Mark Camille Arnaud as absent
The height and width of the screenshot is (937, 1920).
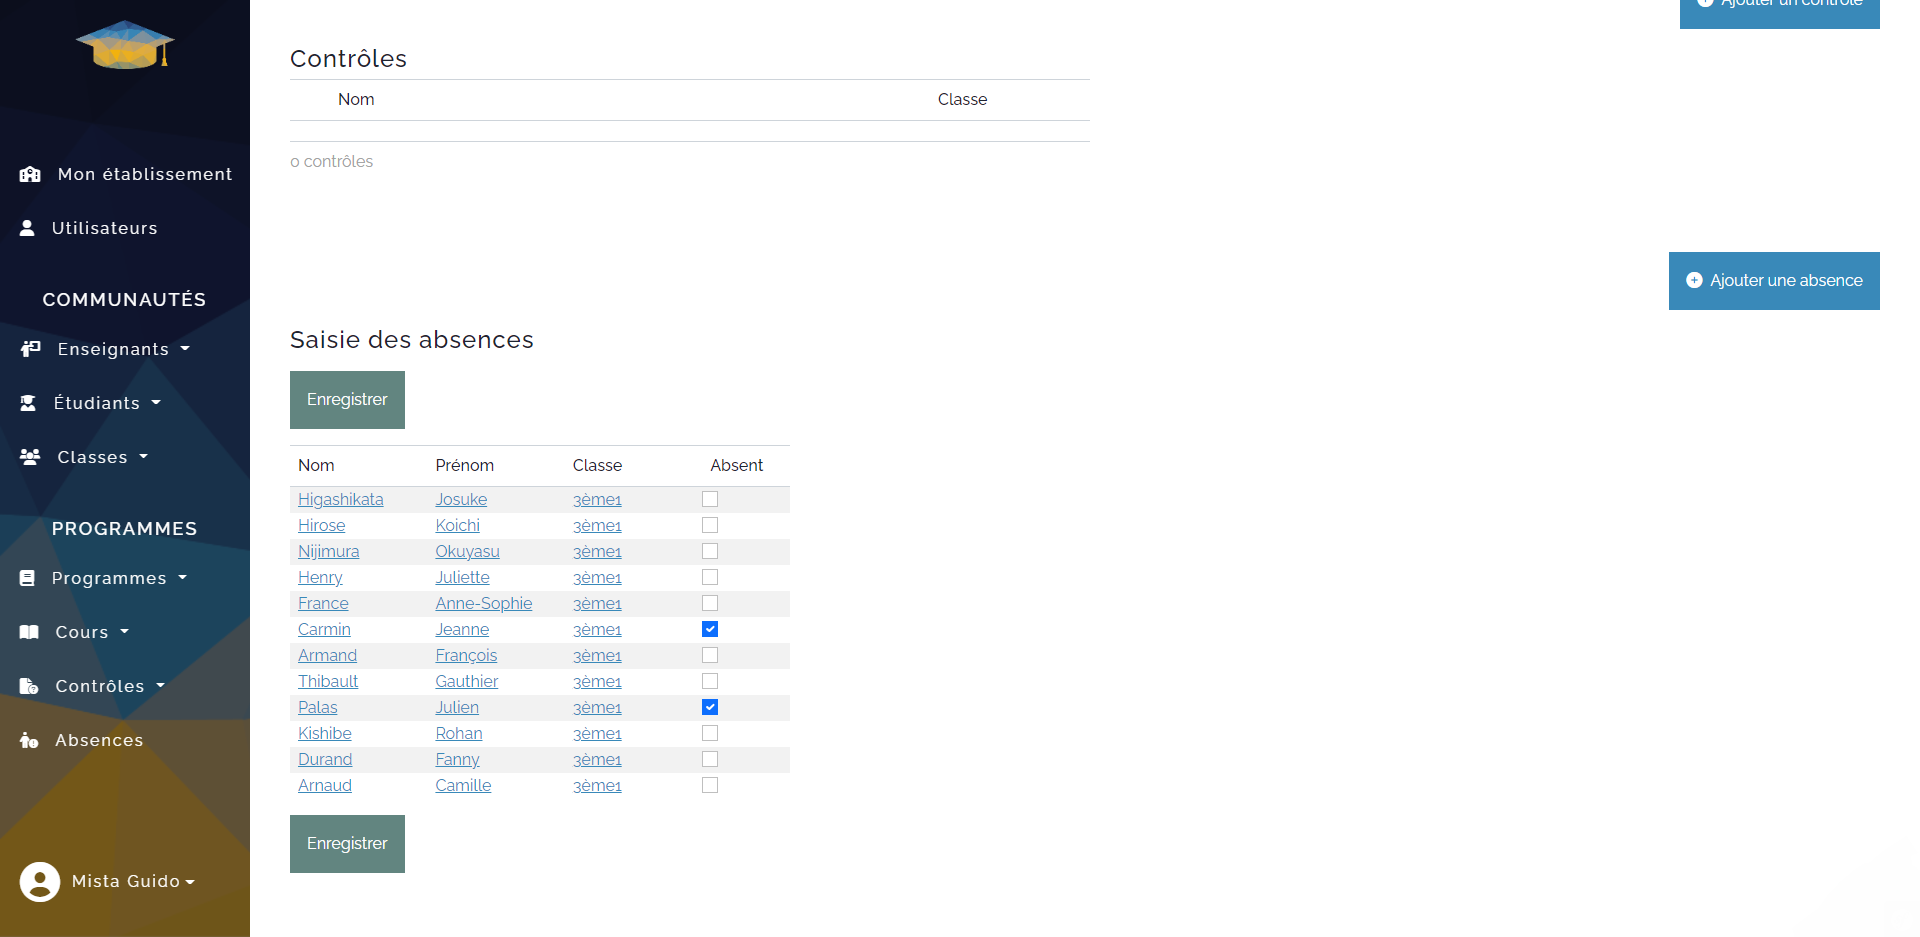tap(710, 785)
